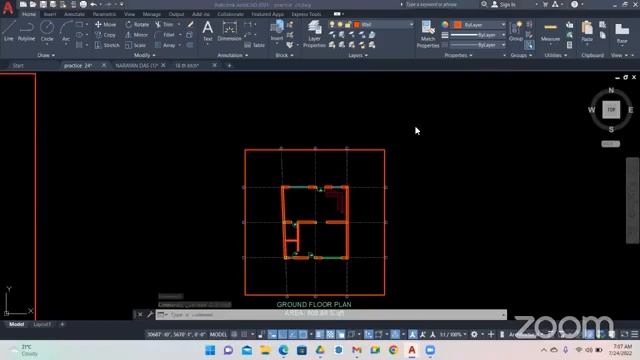The image size is (640, 360).
Task: Open the Insert block tool
Action: 277,31
